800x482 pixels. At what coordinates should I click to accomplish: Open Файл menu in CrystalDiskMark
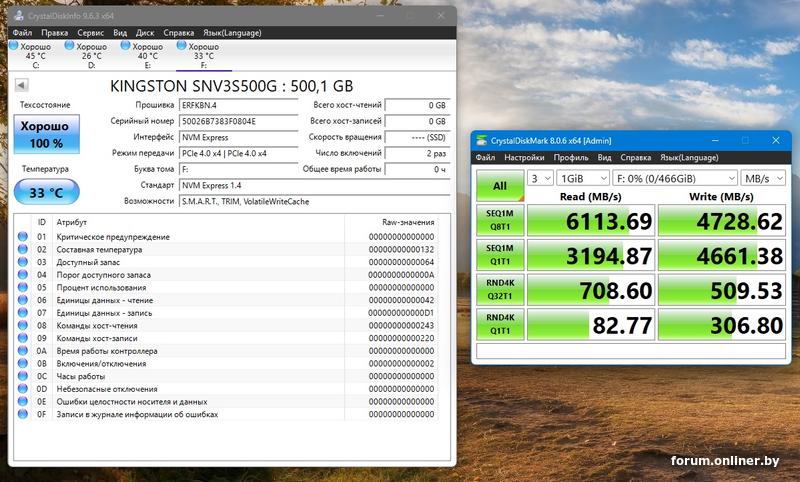tap(485, 158)
